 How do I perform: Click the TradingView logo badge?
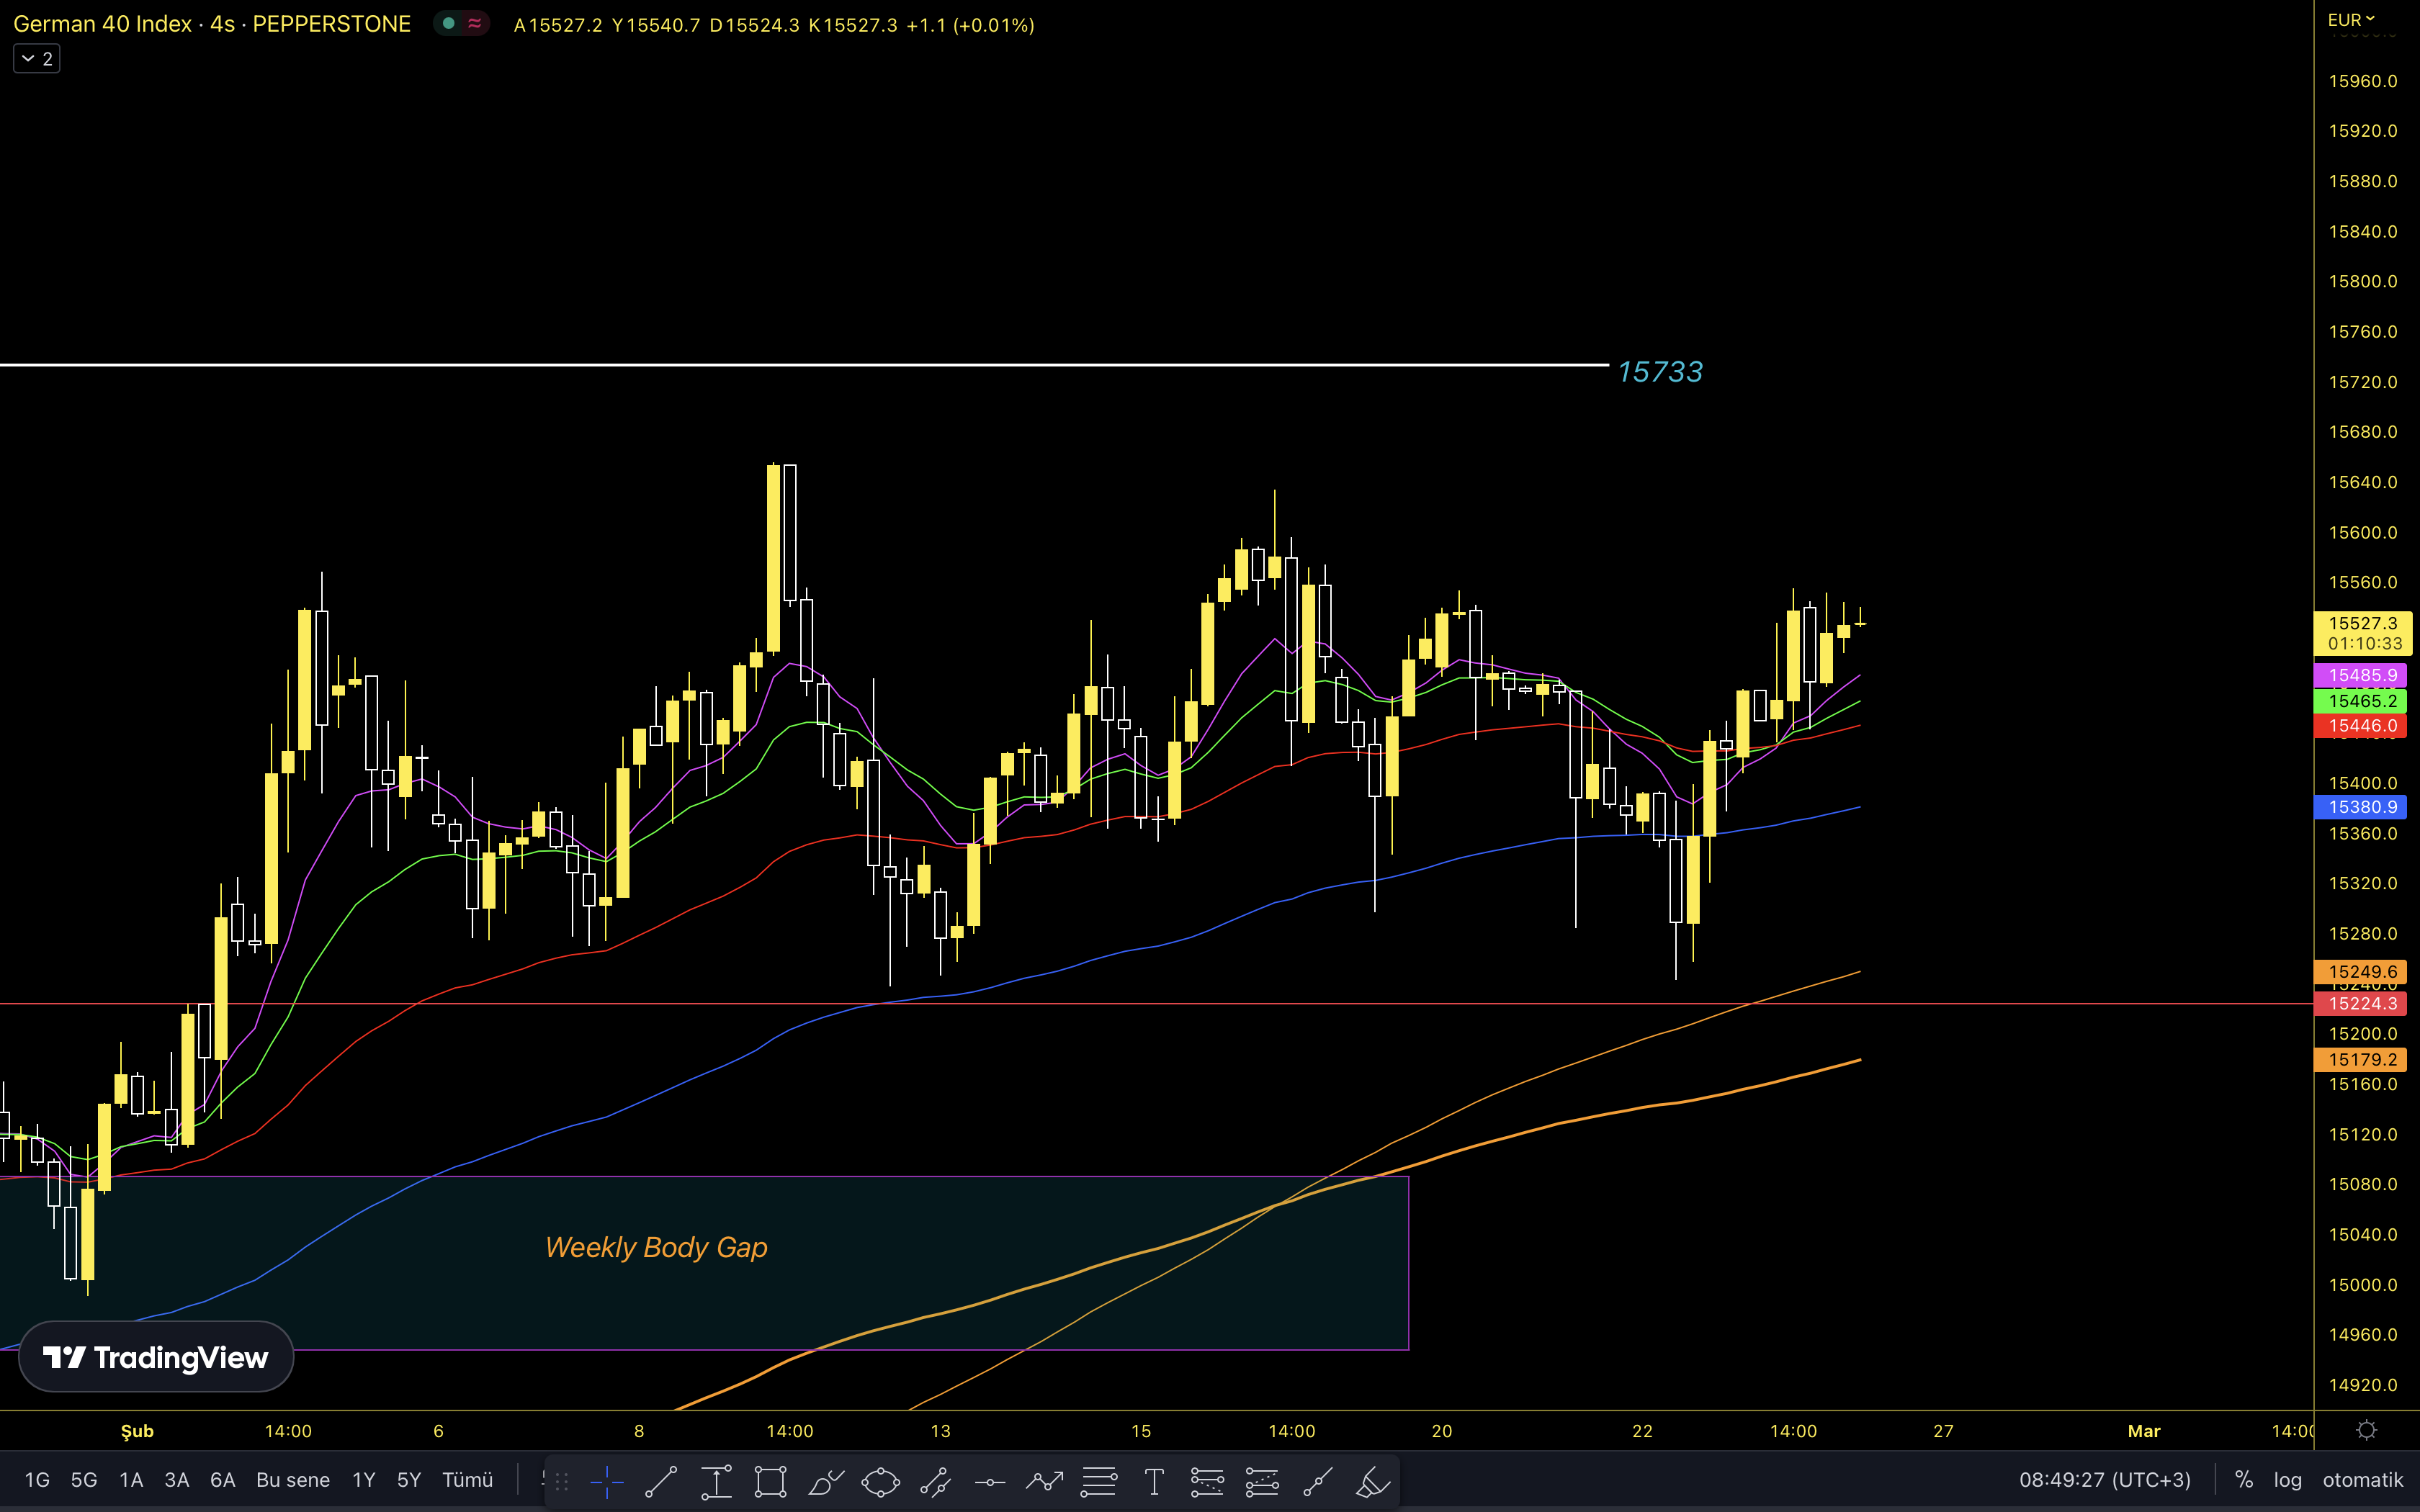tap(156, 1357)
